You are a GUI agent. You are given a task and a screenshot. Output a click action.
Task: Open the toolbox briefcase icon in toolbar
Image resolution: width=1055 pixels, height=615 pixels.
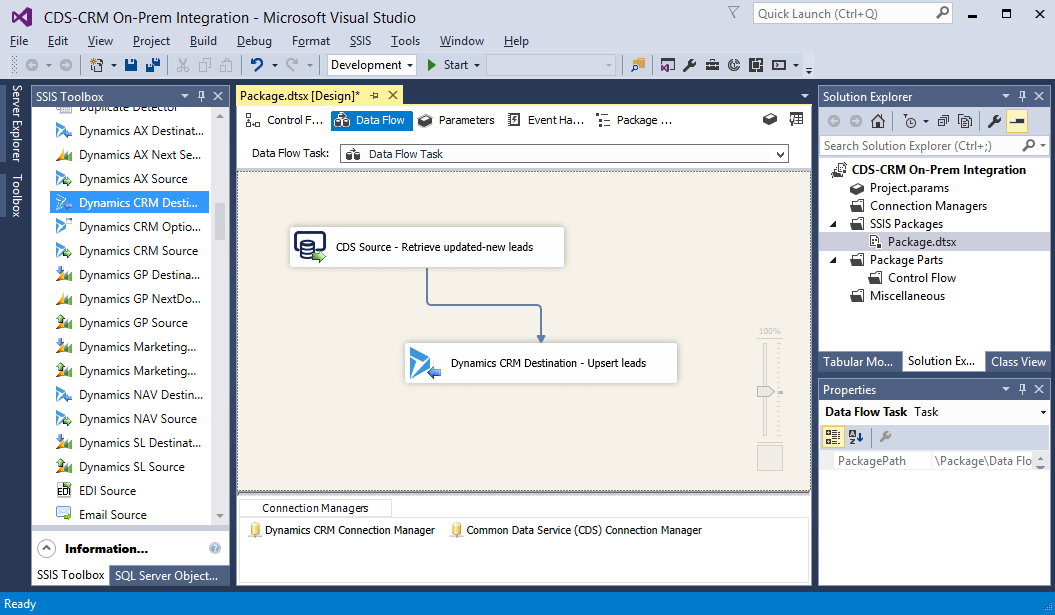click(712, 65)
